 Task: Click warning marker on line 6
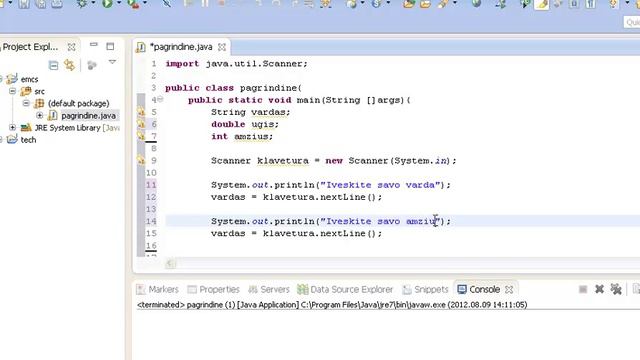click(x=141, y=123)
